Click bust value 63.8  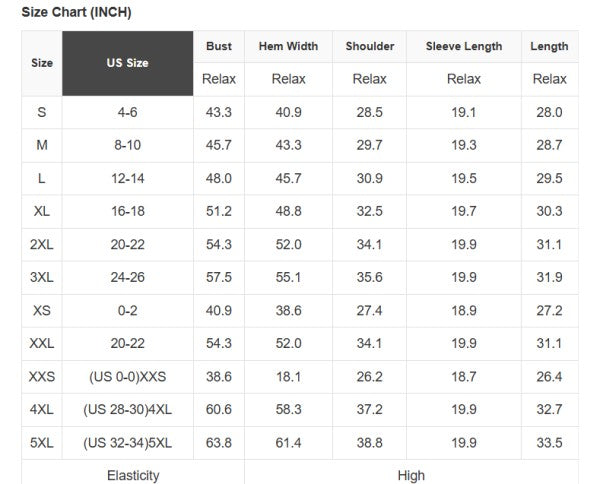click(x=219, y=443)
